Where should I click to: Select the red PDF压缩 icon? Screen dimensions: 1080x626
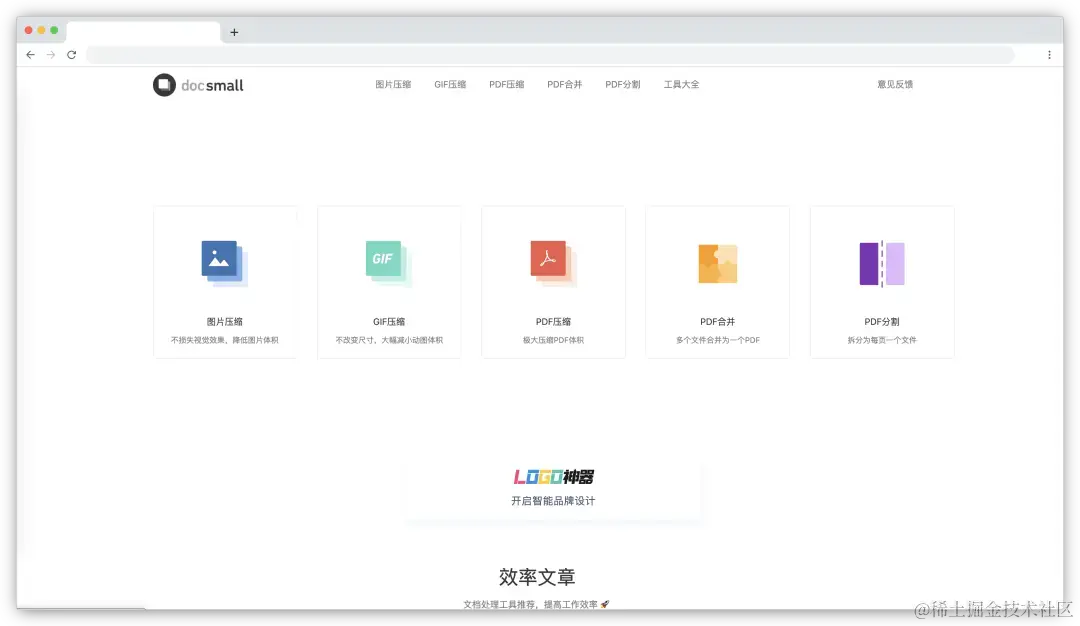coord(553,263)
